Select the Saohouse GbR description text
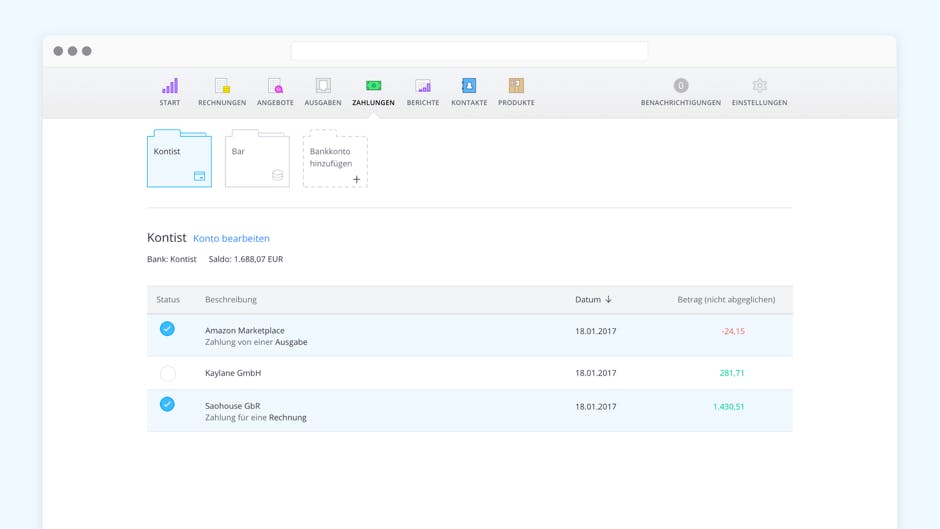 [233, 406]
